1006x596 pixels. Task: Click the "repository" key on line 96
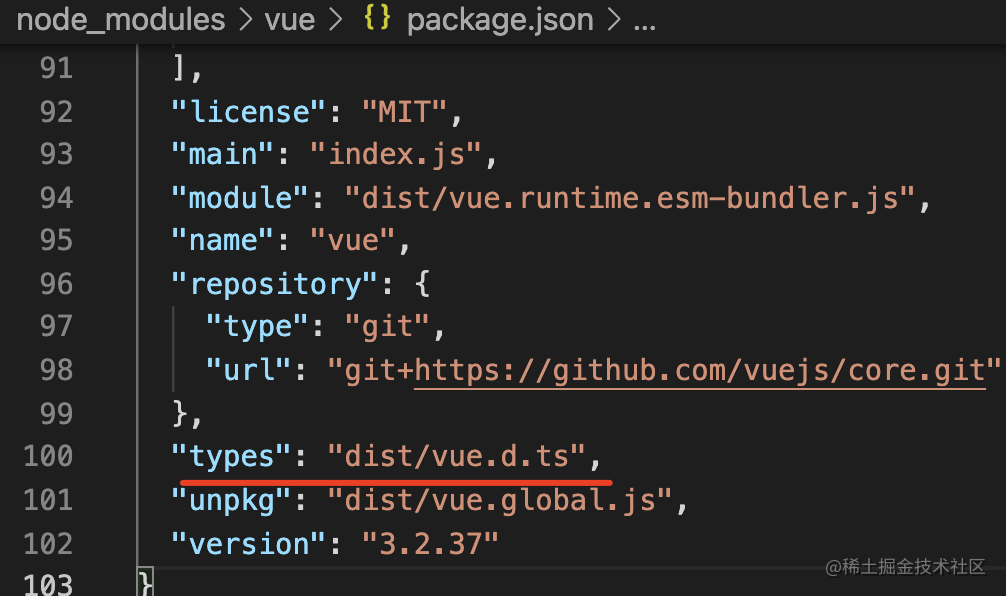[x=275, y=284]
